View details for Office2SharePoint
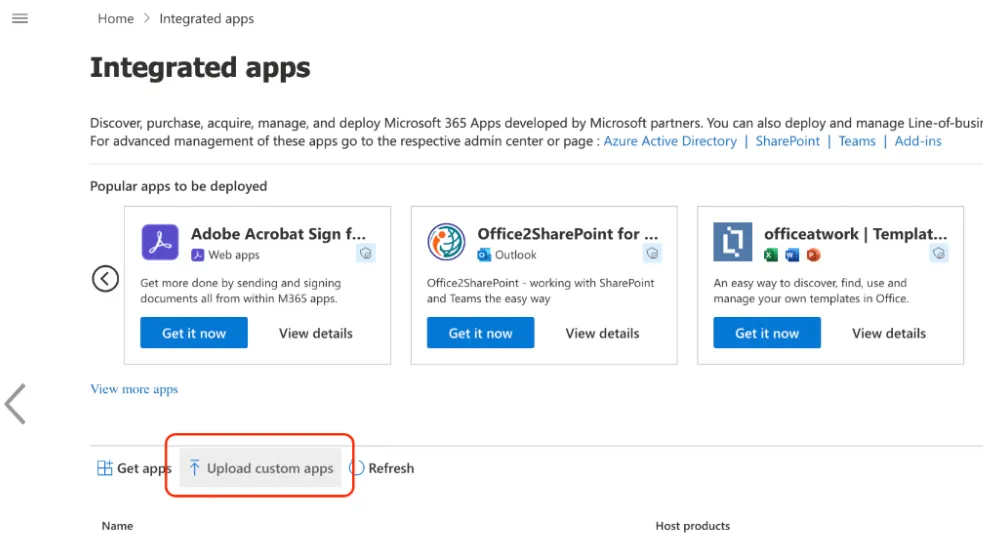Image resolution: width=983 pixels, height=534 pixels. [x=602, y=333]
